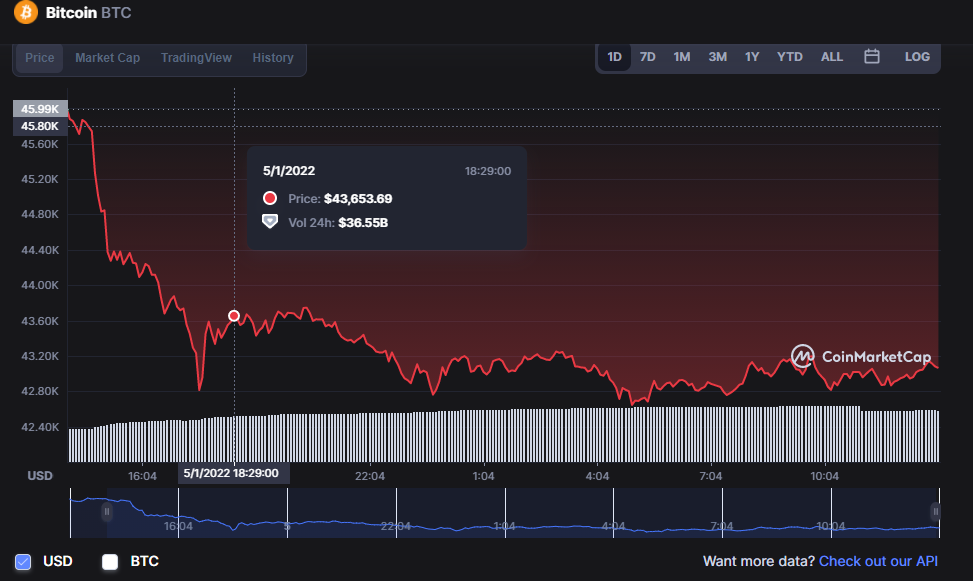Grab the left range navigator handle
973x581 pixels.
tap(107, 512)
